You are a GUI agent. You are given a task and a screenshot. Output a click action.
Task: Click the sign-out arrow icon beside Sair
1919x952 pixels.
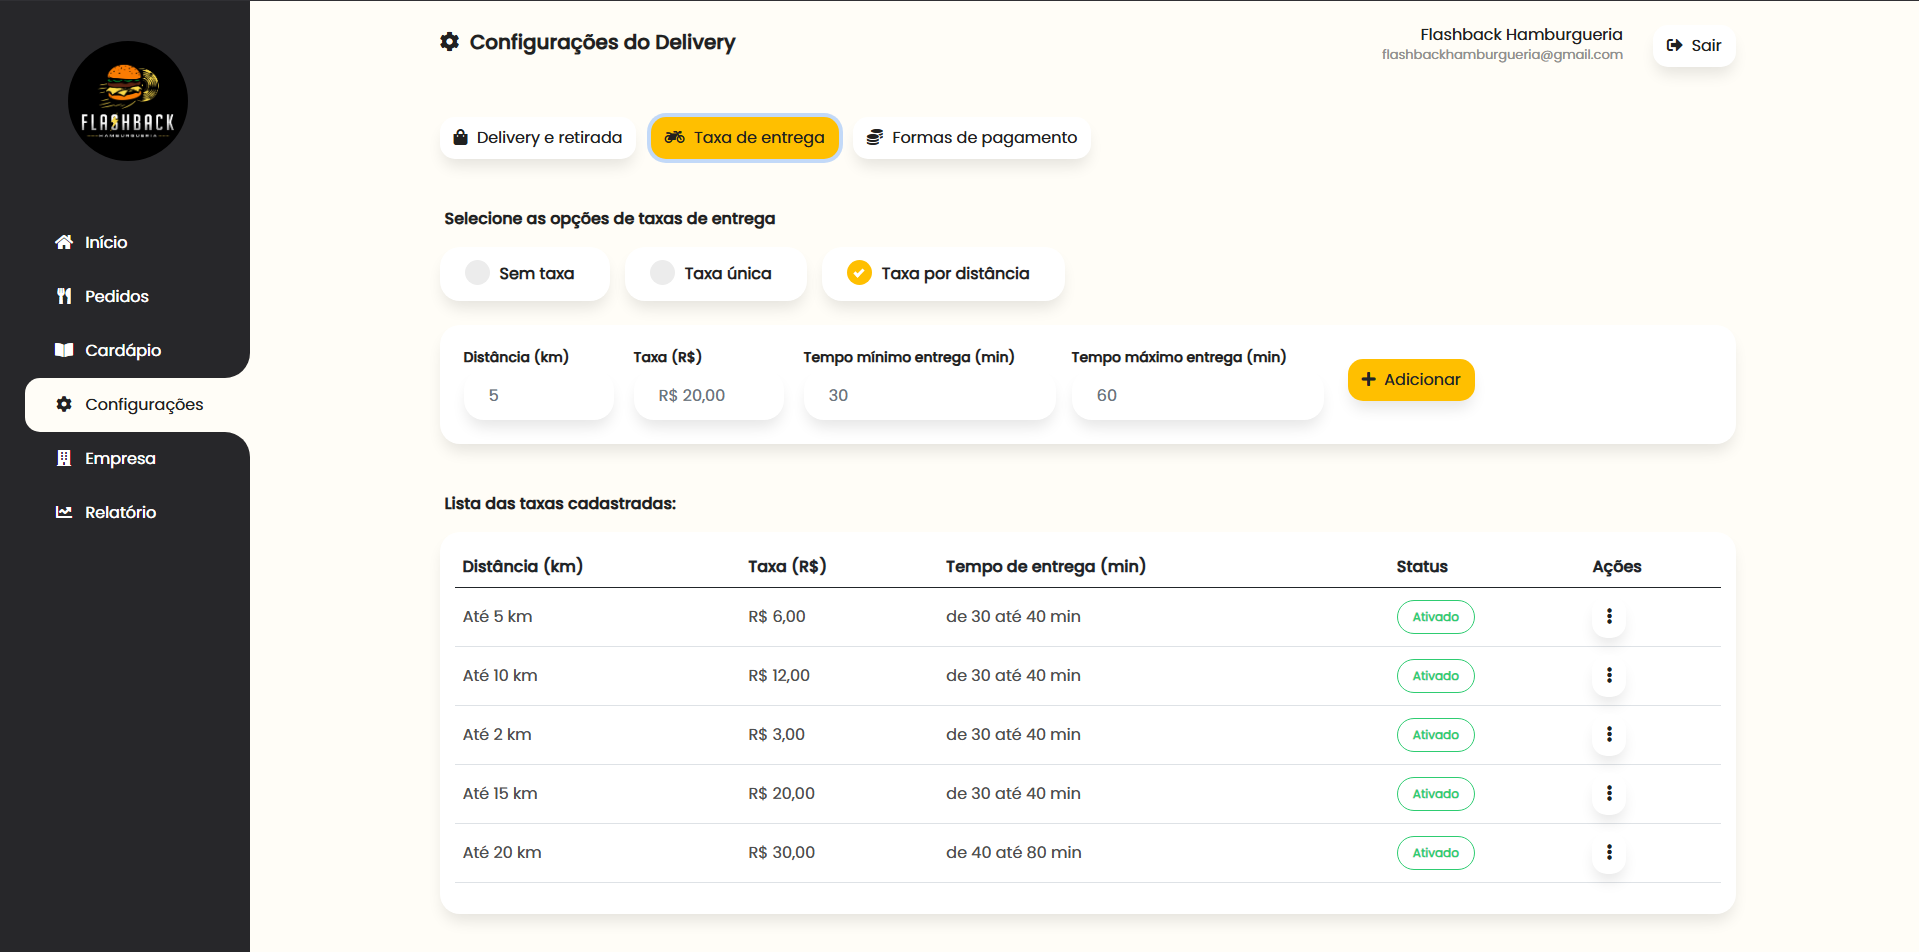(1674, 45)
